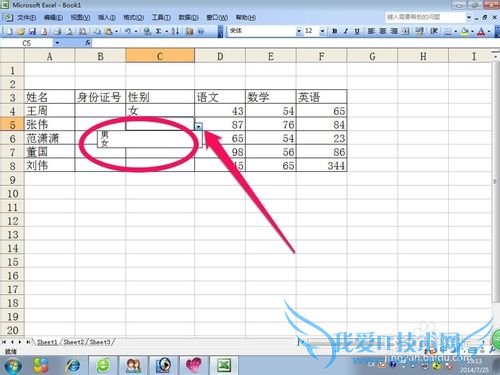Toggle underline formatting

357,31
